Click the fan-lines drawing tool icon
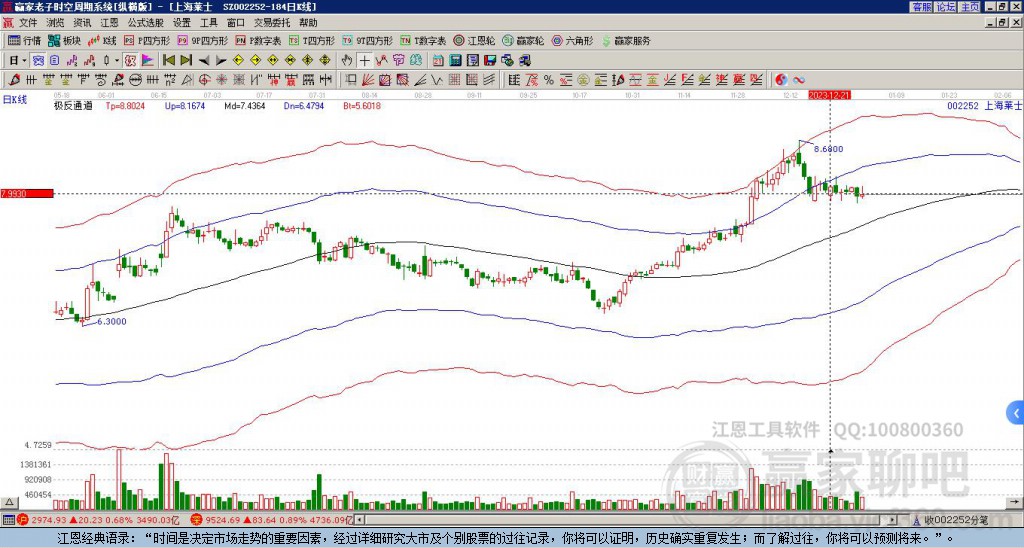 [x=368, y=80]
